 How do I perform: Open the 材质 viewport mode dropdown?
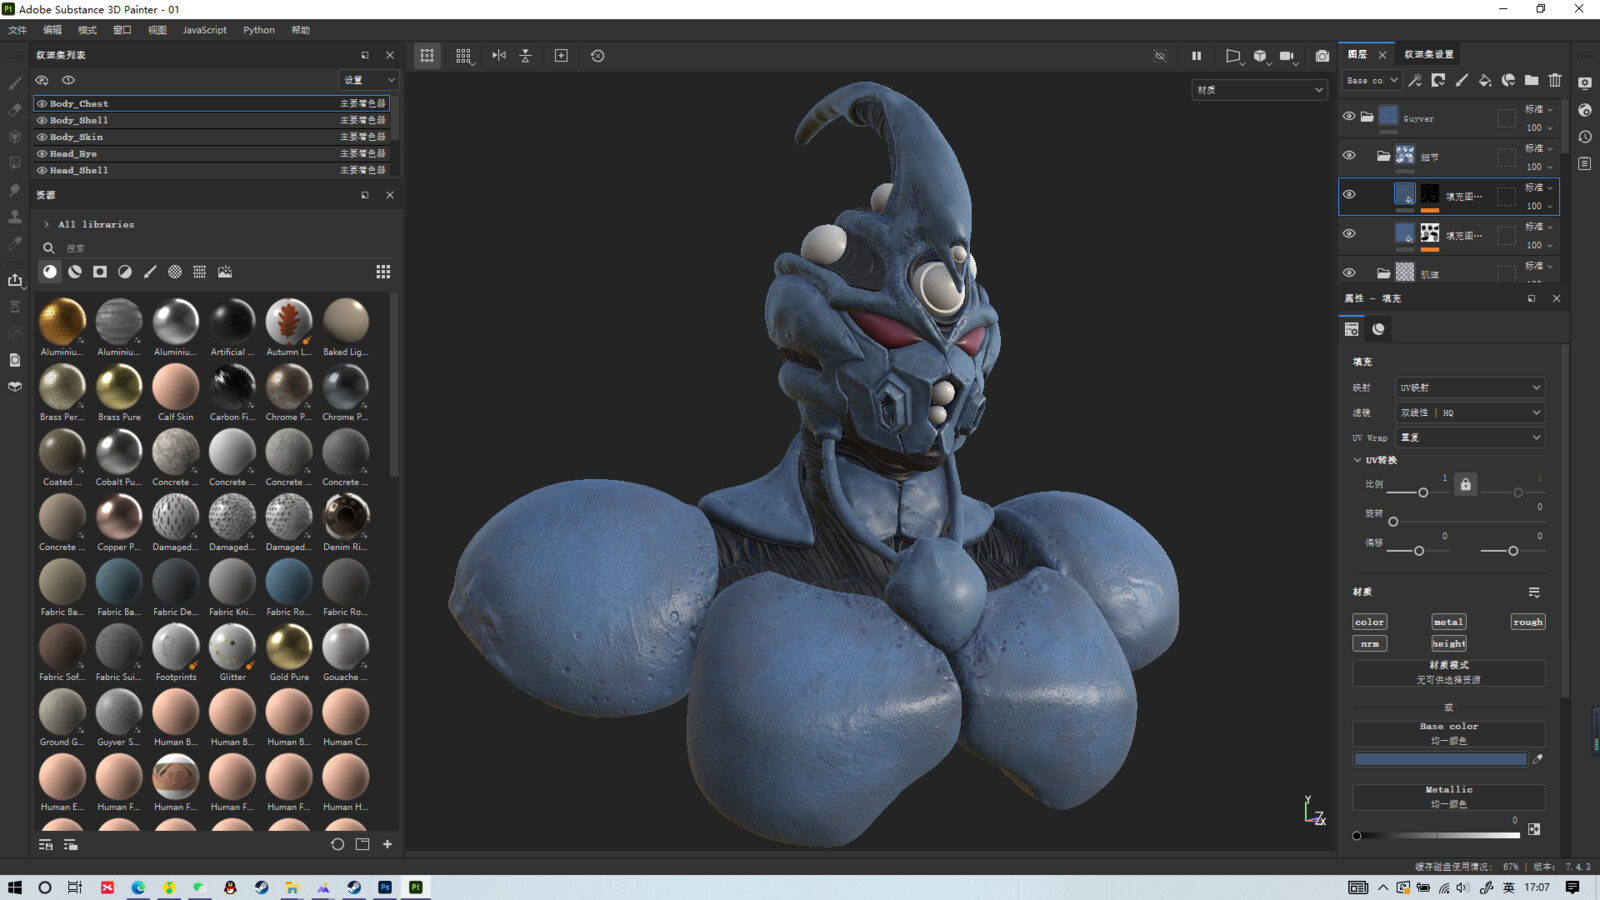pos(1259,90)
